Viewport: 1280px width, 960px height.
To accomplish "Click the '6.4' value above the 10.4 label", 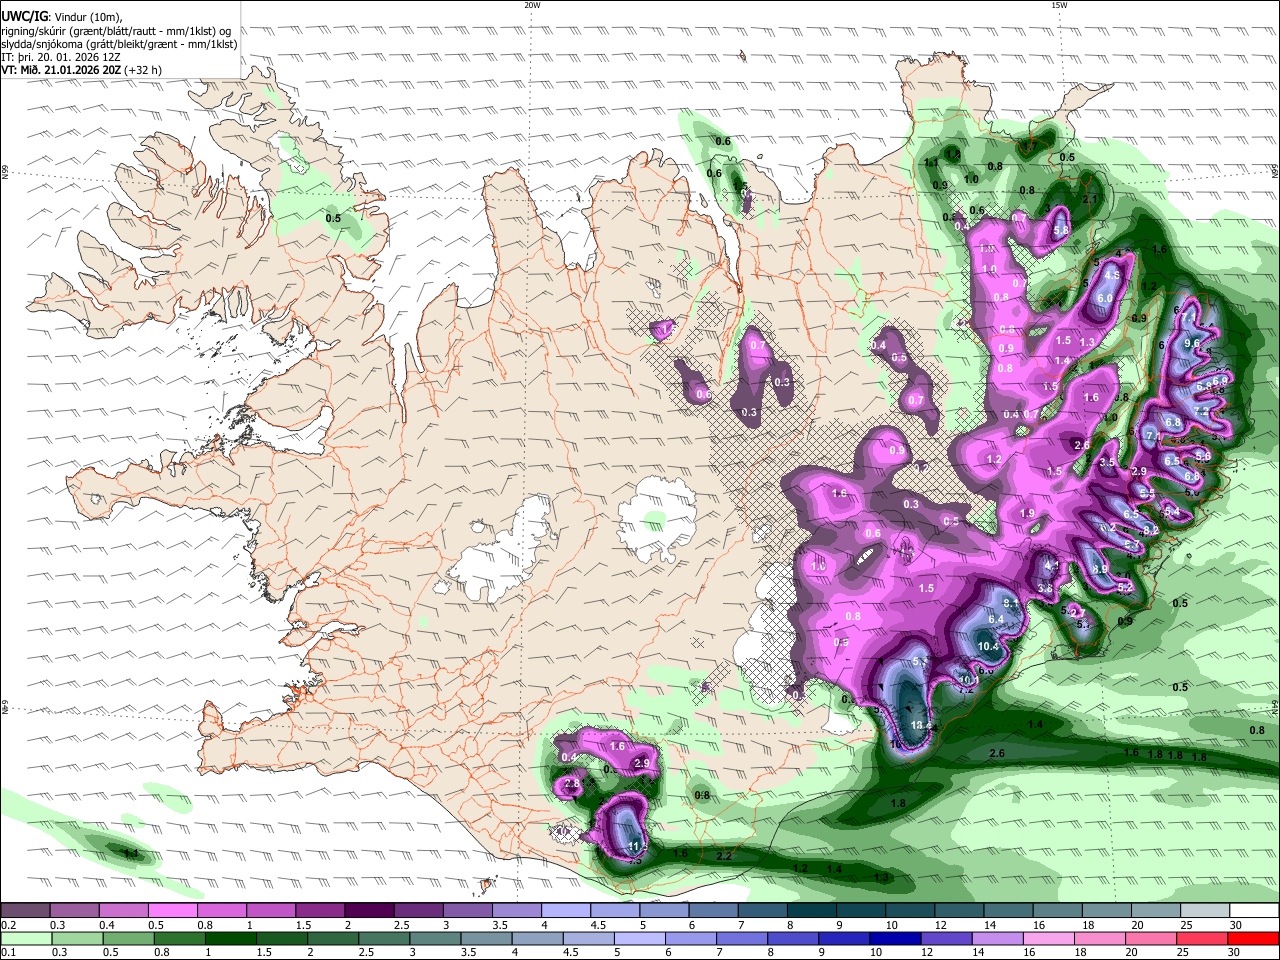I will click(x=996, y=620).
